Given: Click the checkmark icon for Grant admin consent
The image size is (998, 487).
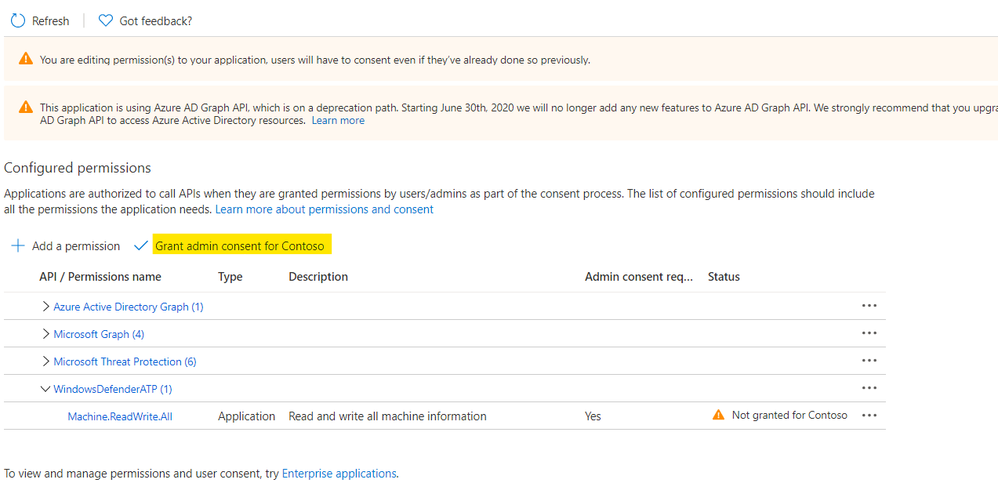Looking at the screenshot, I should pos(141,246).
